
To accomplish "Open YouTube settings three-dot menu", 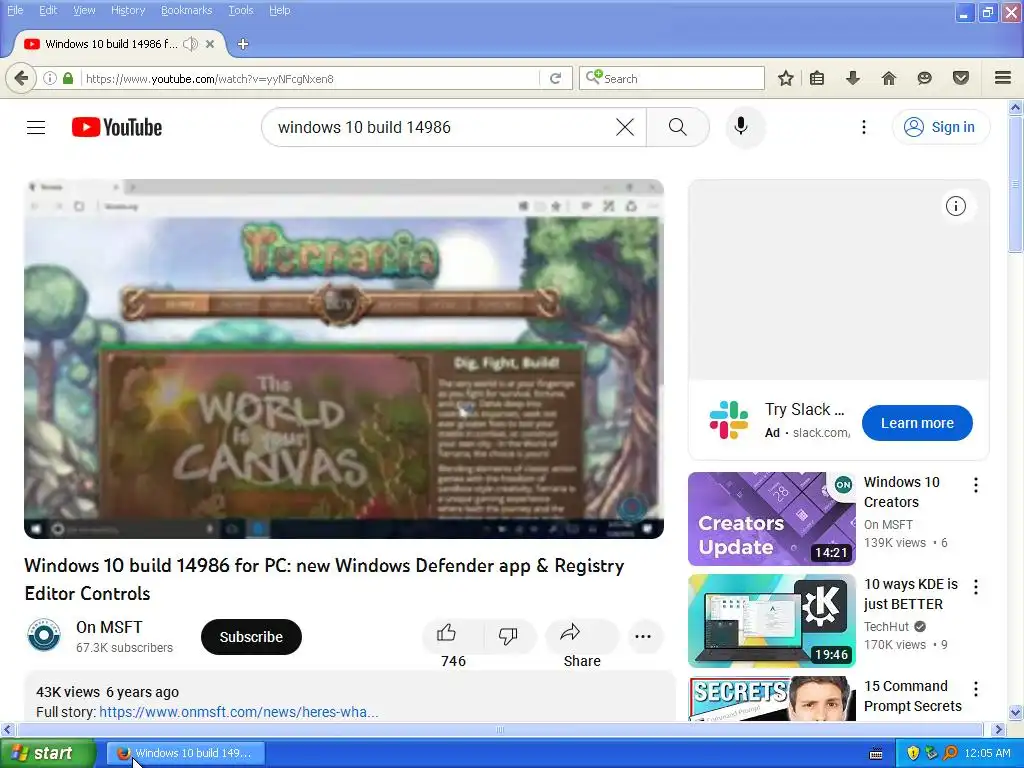I will [864, 127].
